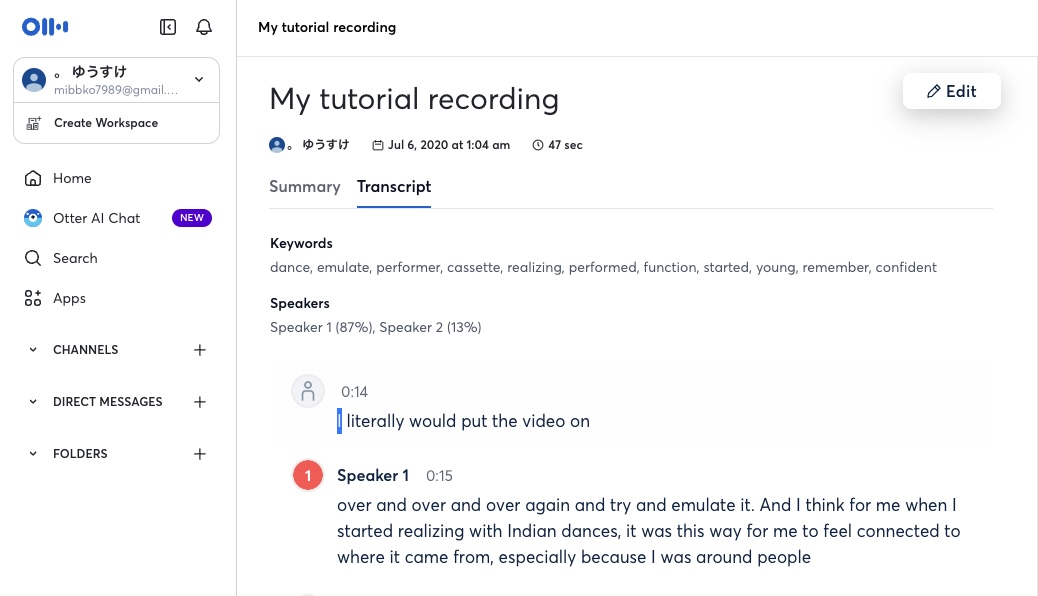
Task: Click Speaker 2 (13%) in Speakers
Action: tap(430, 327)
